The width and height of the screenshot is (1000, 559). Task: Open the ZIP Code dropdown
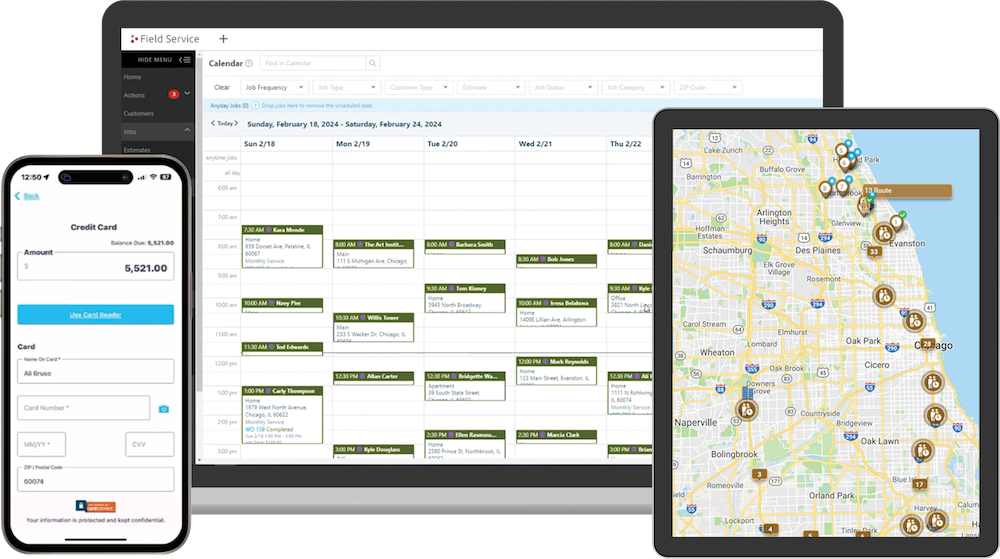click(708, 87)
